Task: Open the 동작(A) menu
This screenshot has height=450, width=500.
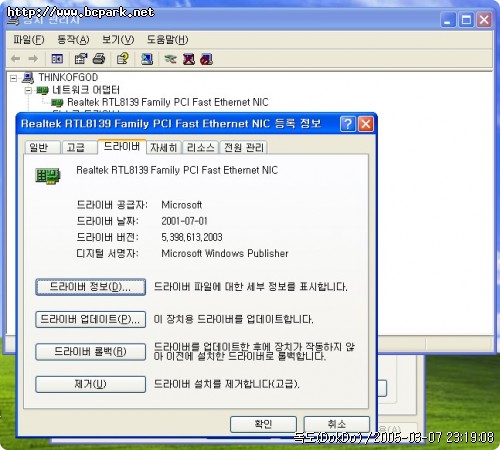Action: [x=73, y=40]
